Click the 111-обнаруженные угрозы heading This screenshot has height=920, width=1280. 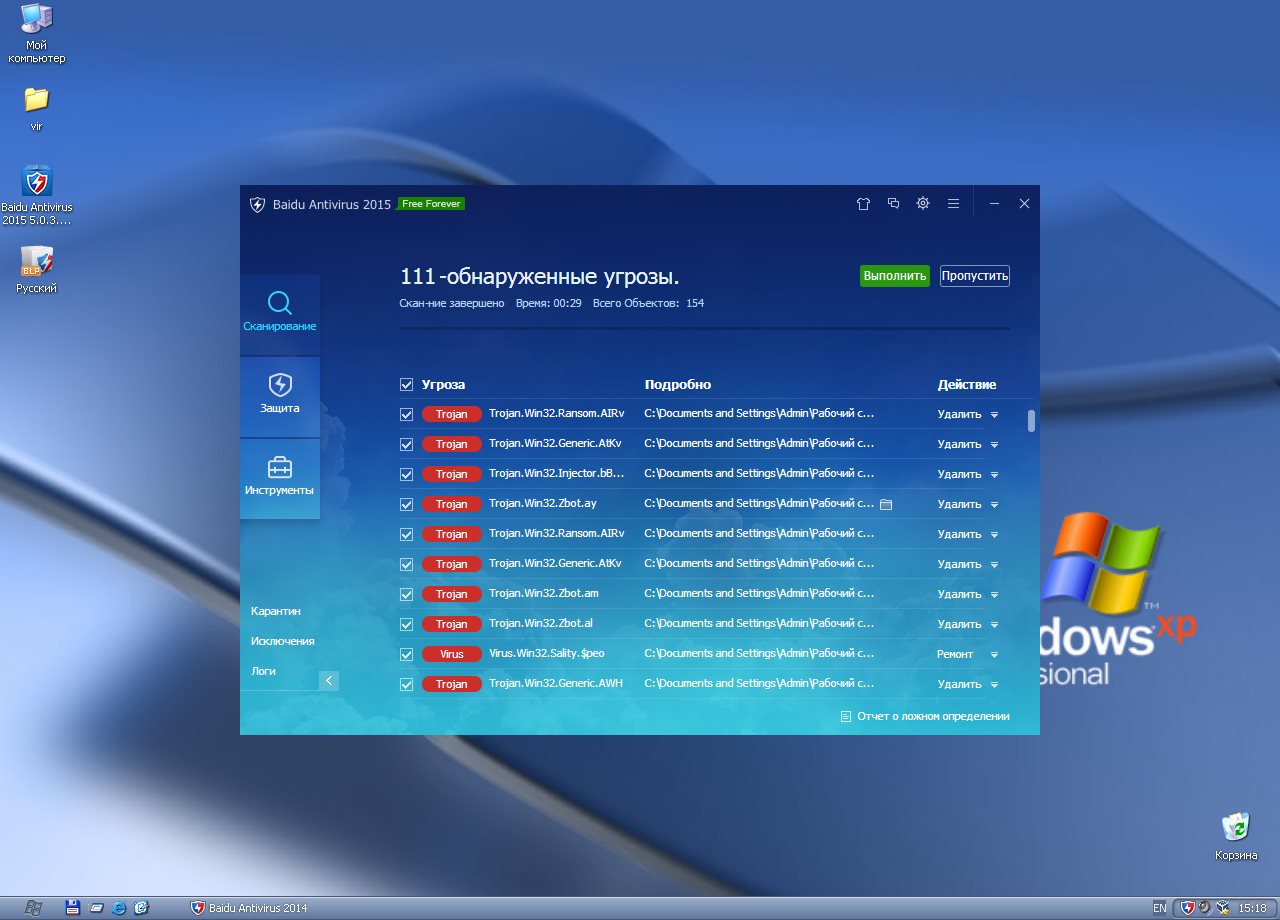click(x=540, y=277)
